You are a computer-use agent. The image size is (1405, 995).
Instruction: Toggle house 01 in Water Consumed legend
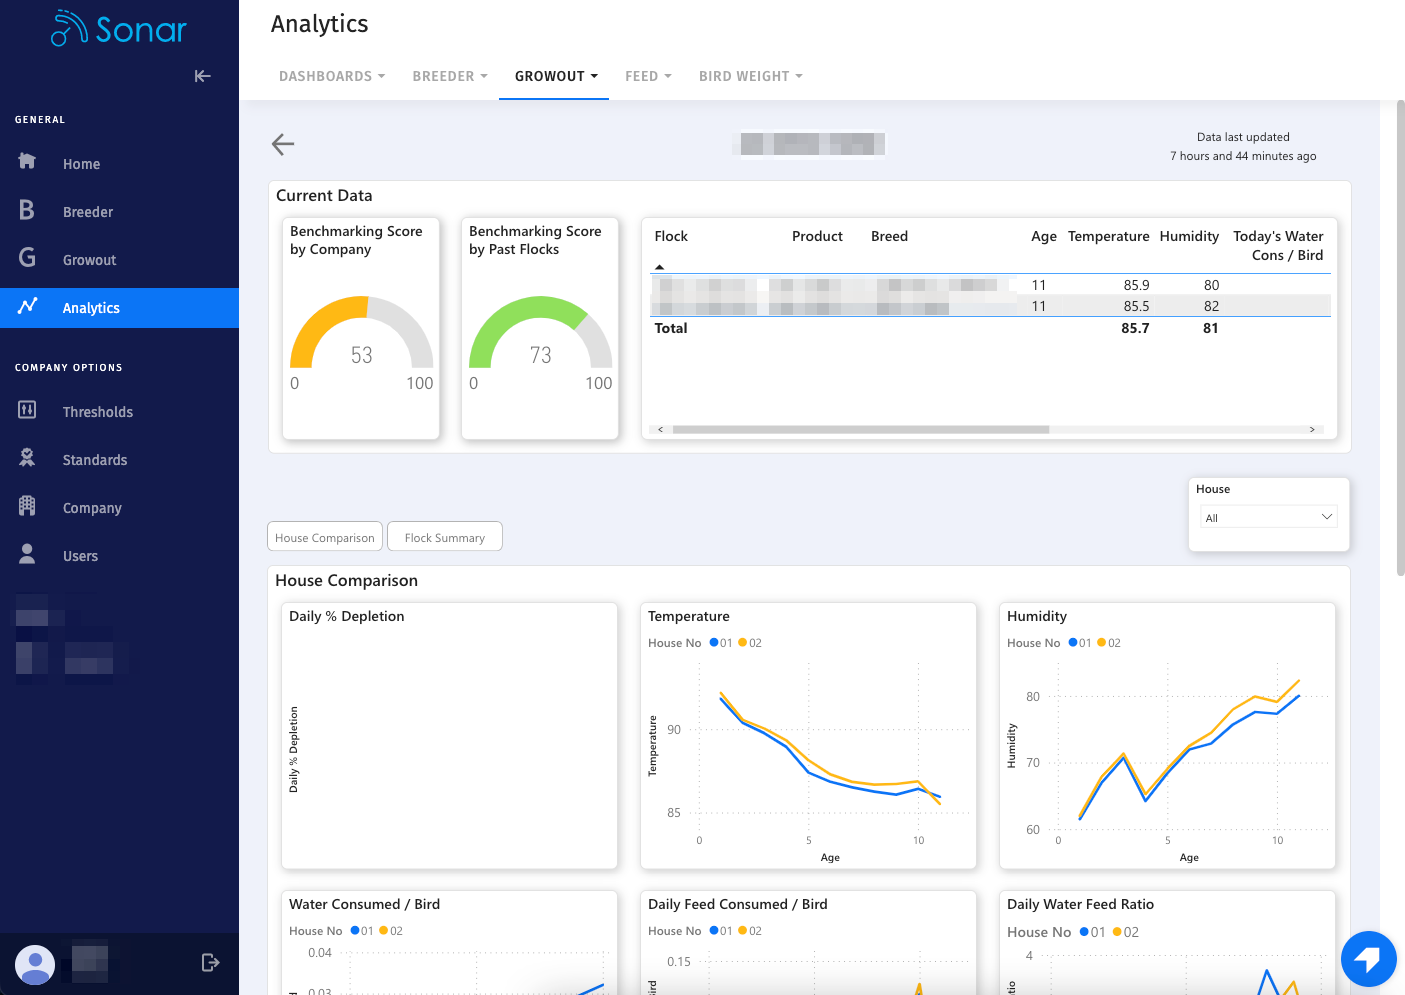(x=362, y=931)
